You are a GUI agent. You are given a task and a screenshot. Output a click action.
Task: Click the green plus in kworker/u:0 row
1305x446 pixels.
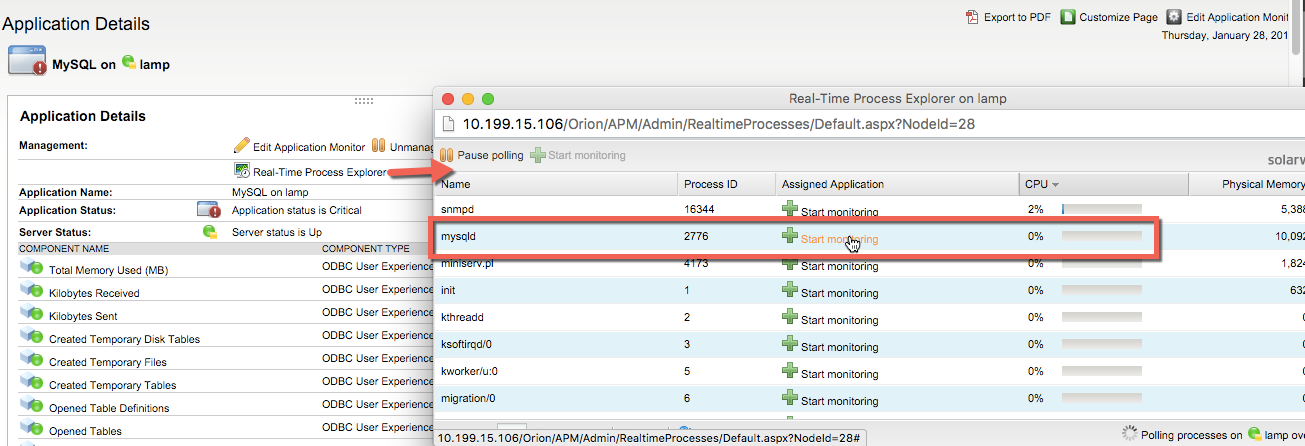(x=789, y=371)
